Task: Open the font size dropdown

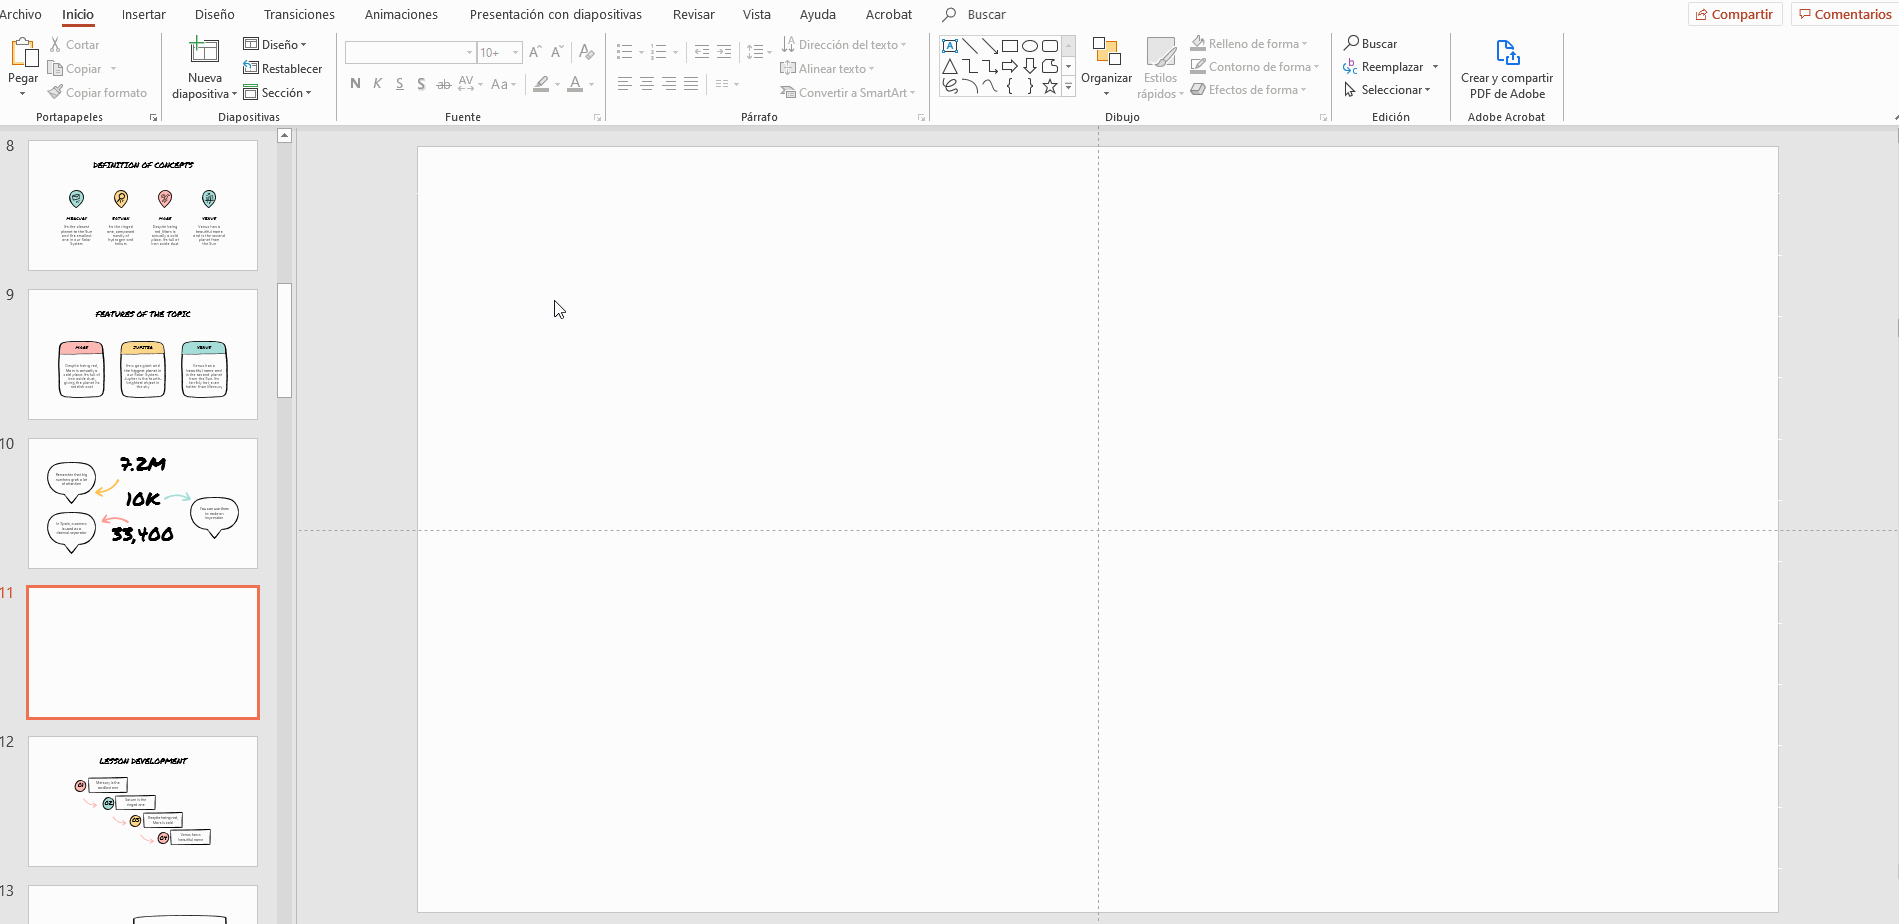Action: (516, 52)
